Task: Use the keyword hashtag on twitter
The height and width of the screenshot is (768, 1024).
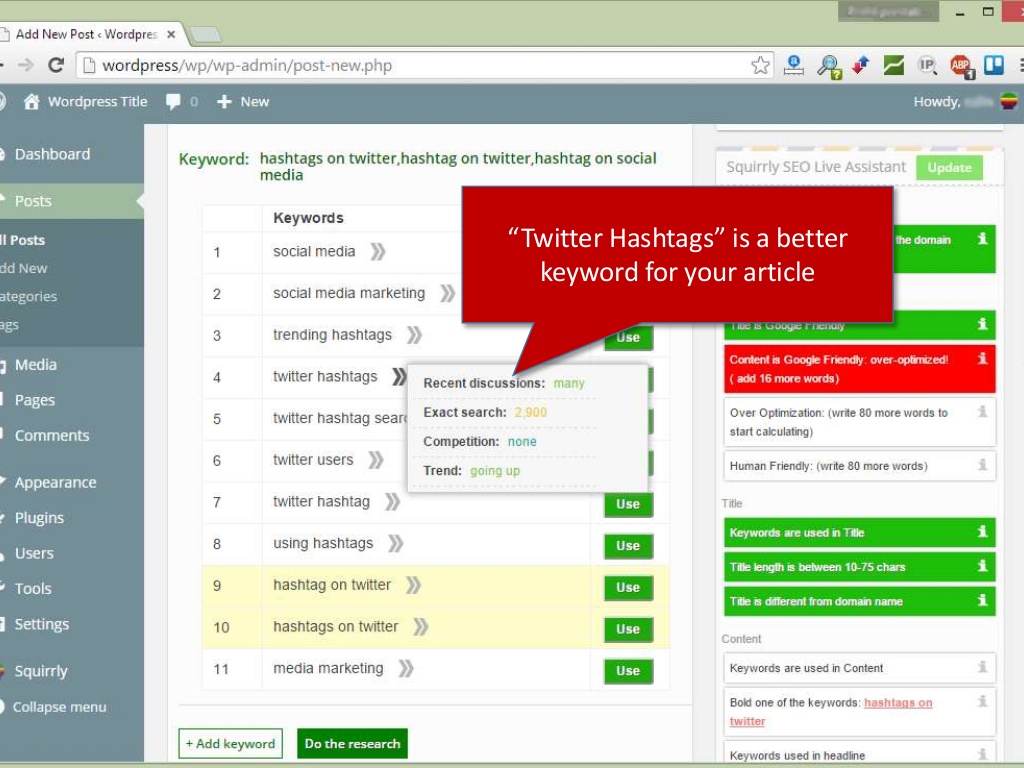Action: (628, 587)
